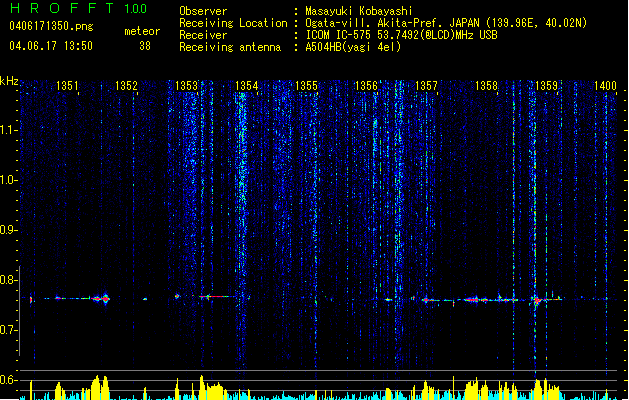Viewport: 629px width, 400px height.
Task: Click the Receiving Location label
Action: pyautogui.click(x=233, y=23)
